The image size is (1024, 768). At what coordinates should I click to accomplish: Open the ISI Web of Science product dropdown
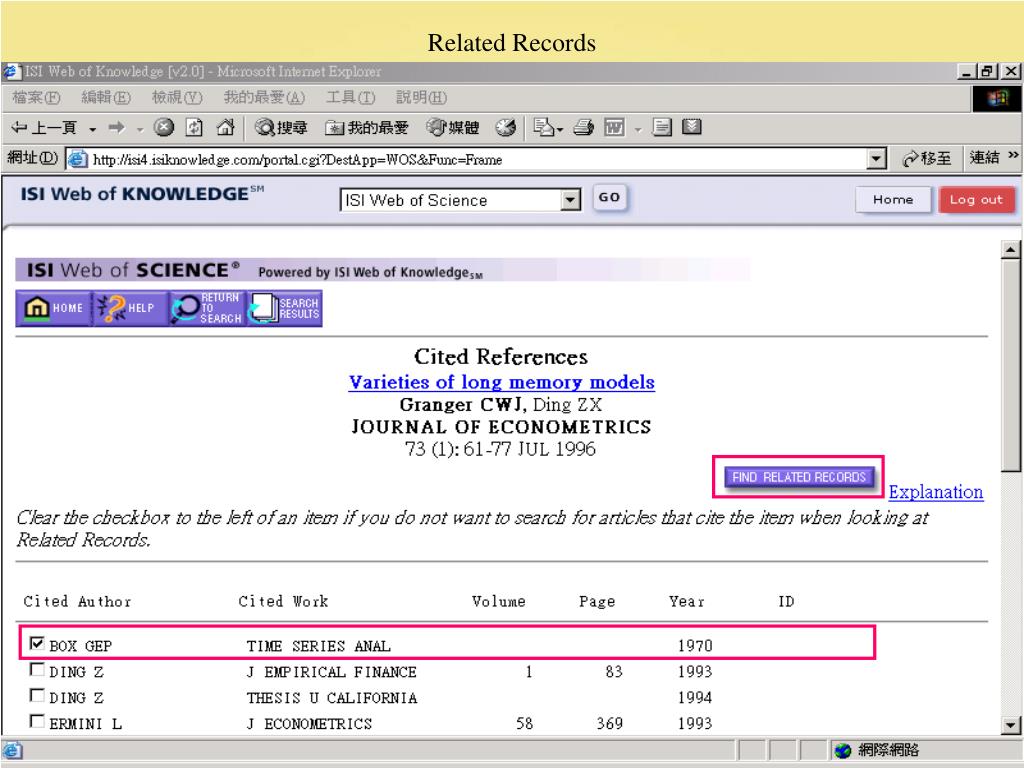tap(570, 200)
